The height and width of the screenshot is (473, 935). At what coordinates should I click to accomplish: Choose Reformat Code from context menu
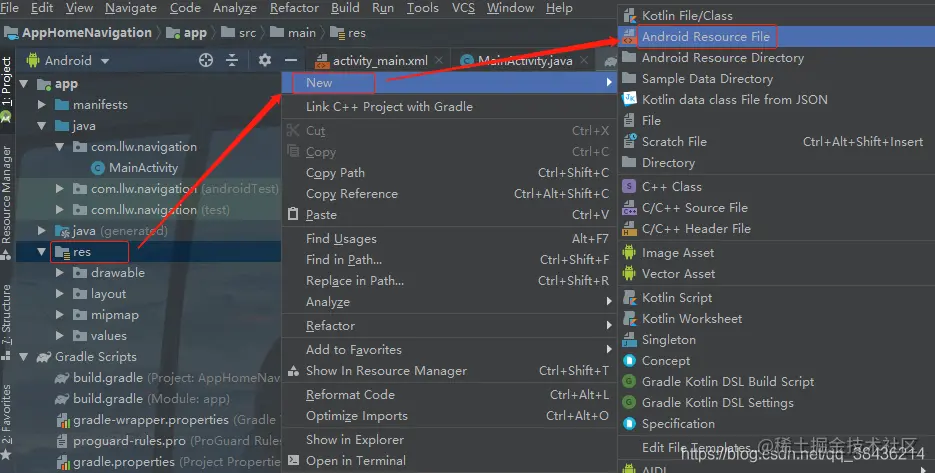[x=449, y=395]
